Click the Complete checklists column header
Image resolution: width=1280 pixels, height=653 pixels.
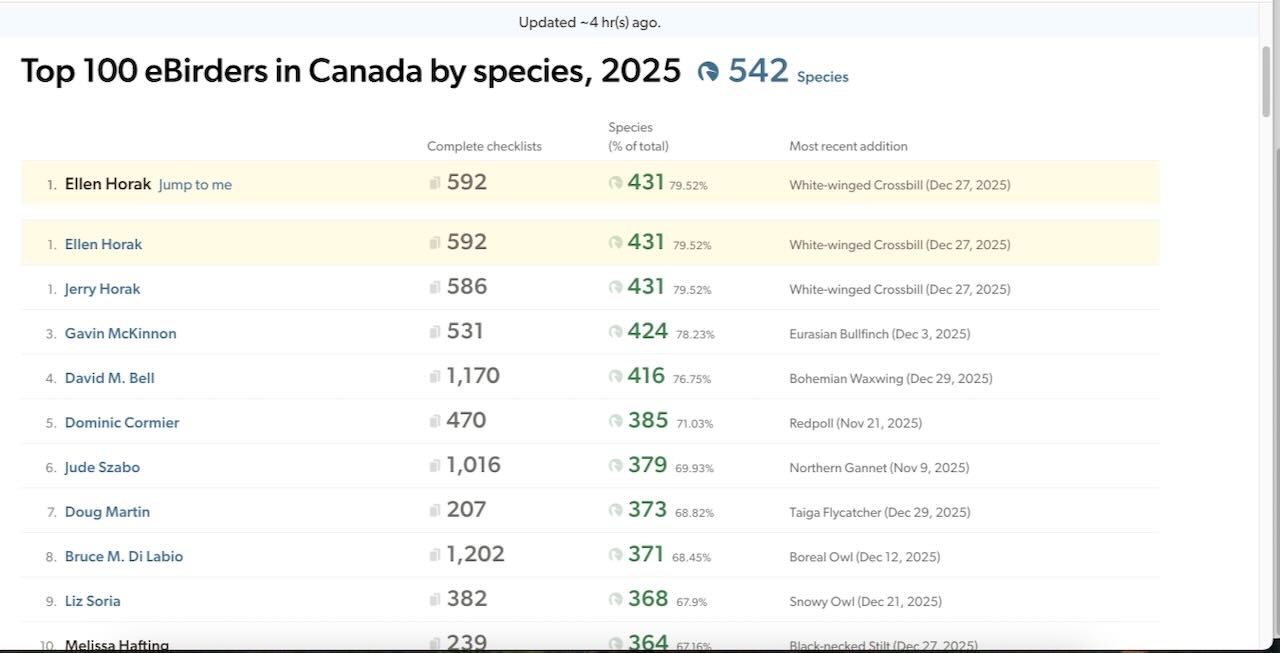tap(484, 146)
